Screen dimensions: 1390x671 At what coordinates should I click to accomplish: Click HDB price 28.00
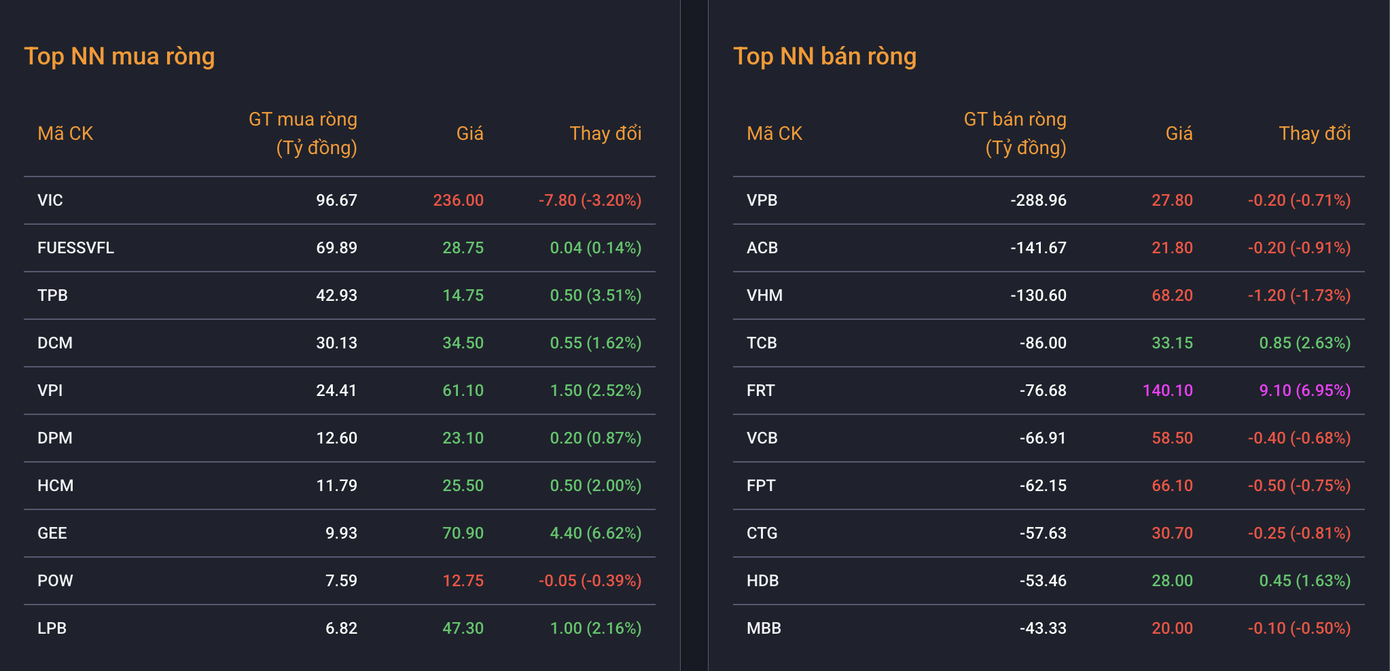click(1172, 580)
